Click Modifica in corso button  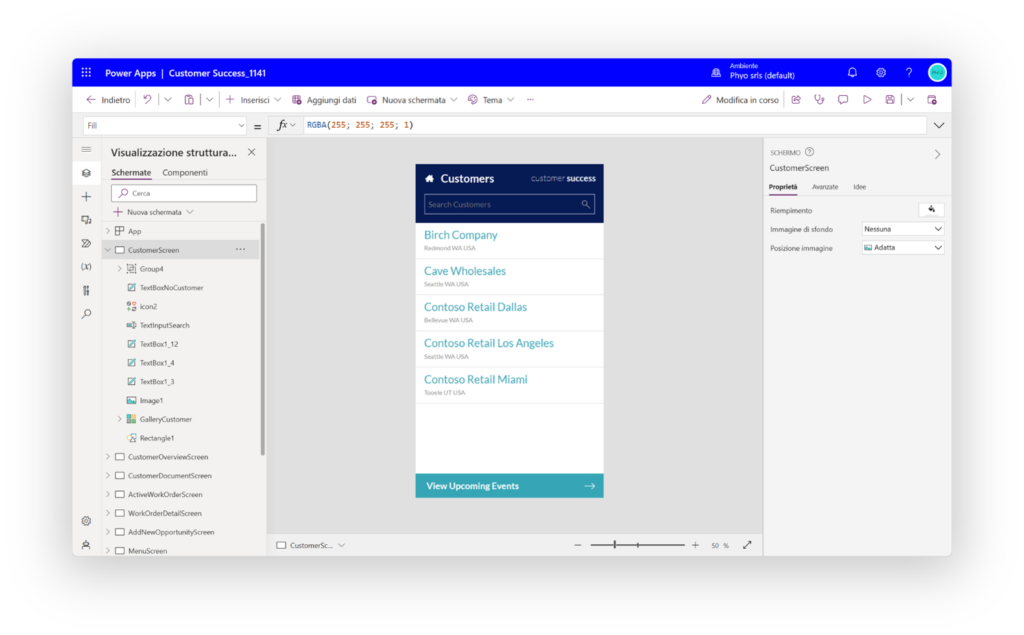(740, 99)
